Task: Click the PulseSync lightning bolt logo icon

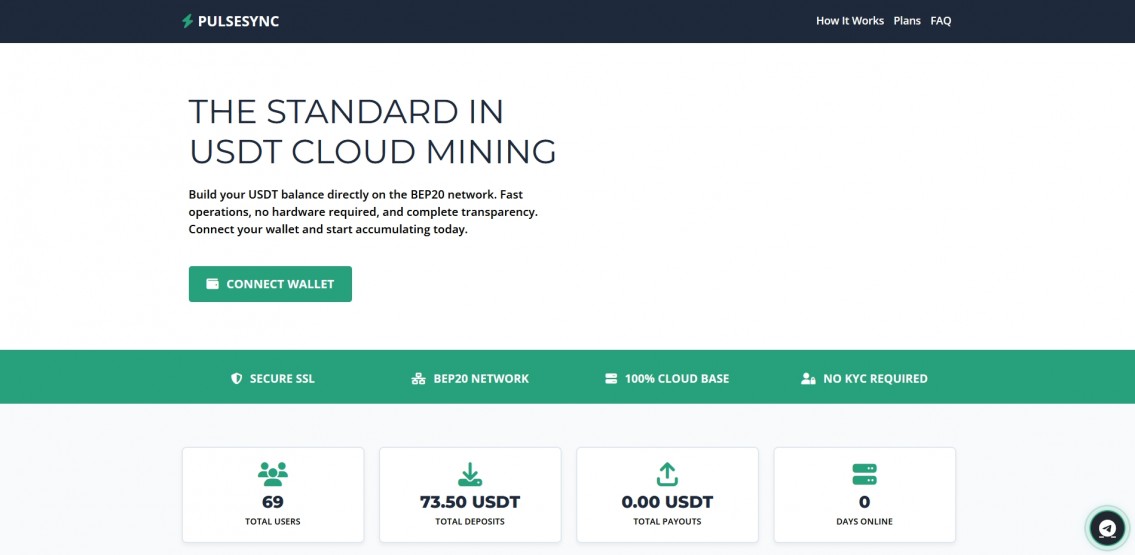Action: 187,21
